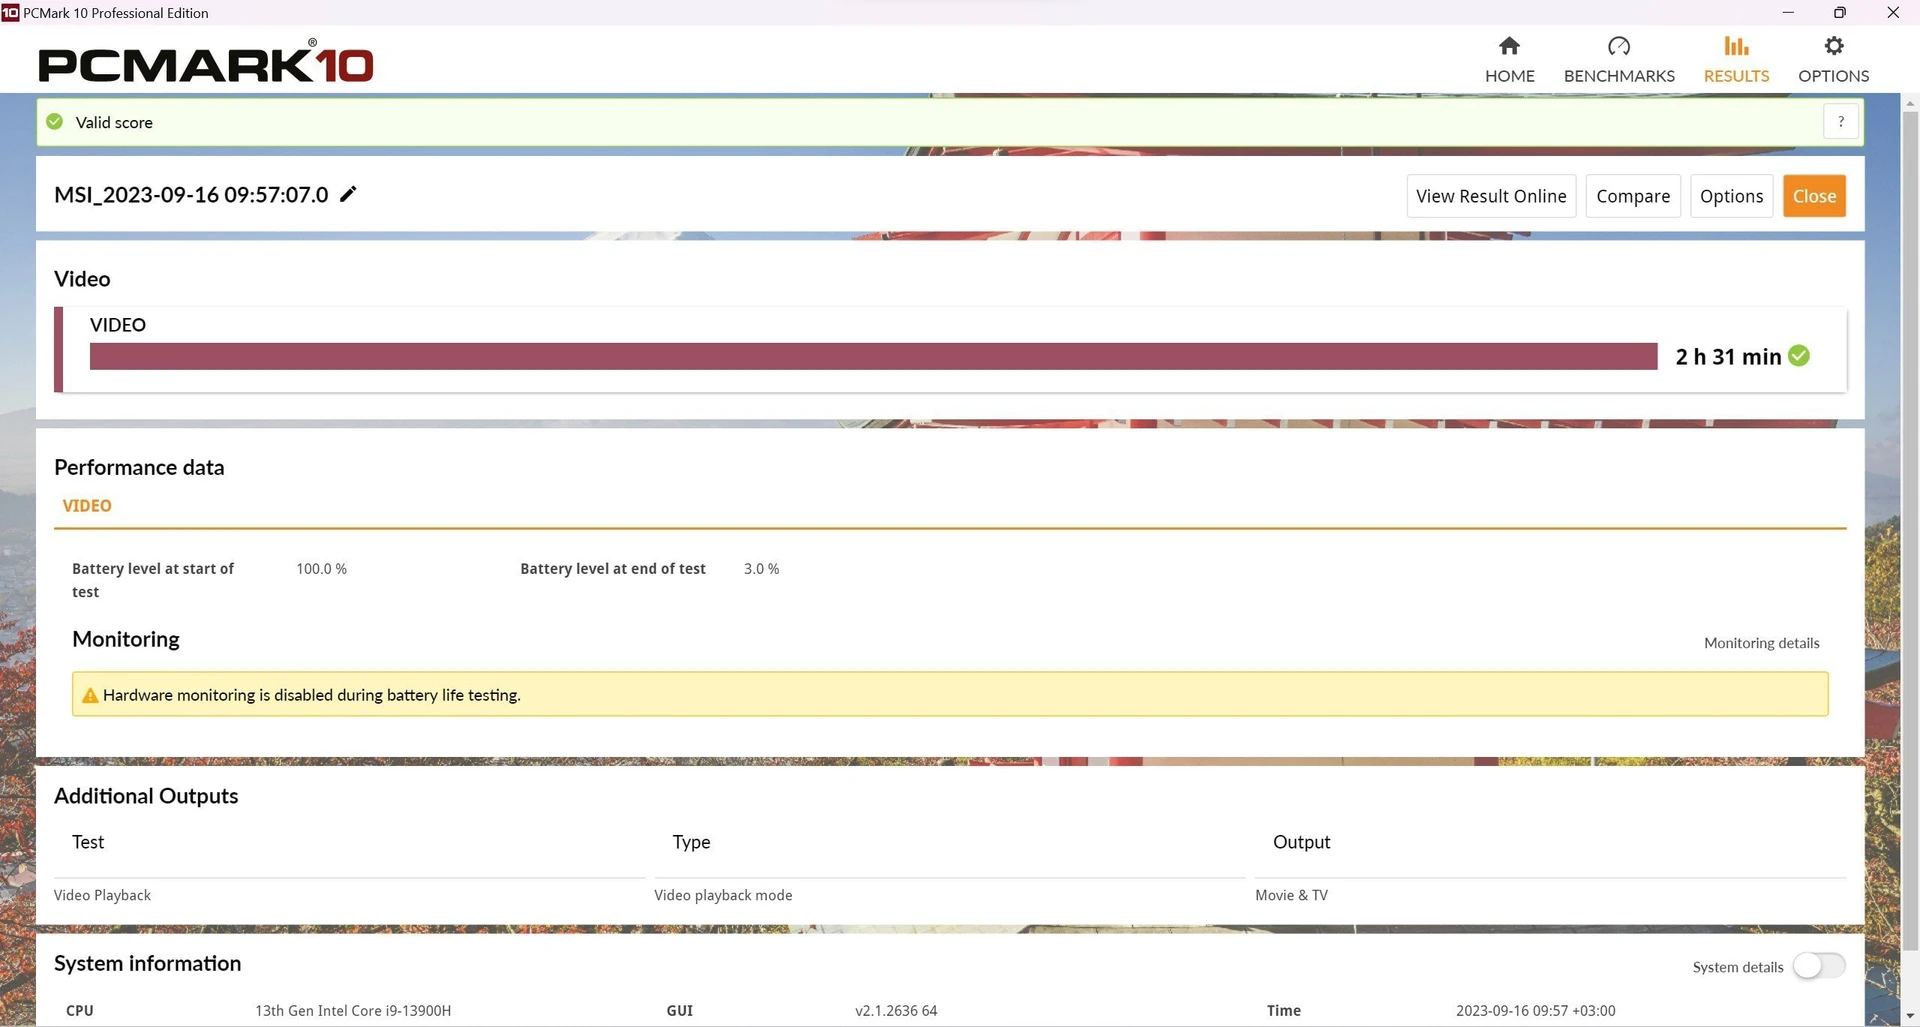Select the VIDEO performance data tab

(87, 506)
